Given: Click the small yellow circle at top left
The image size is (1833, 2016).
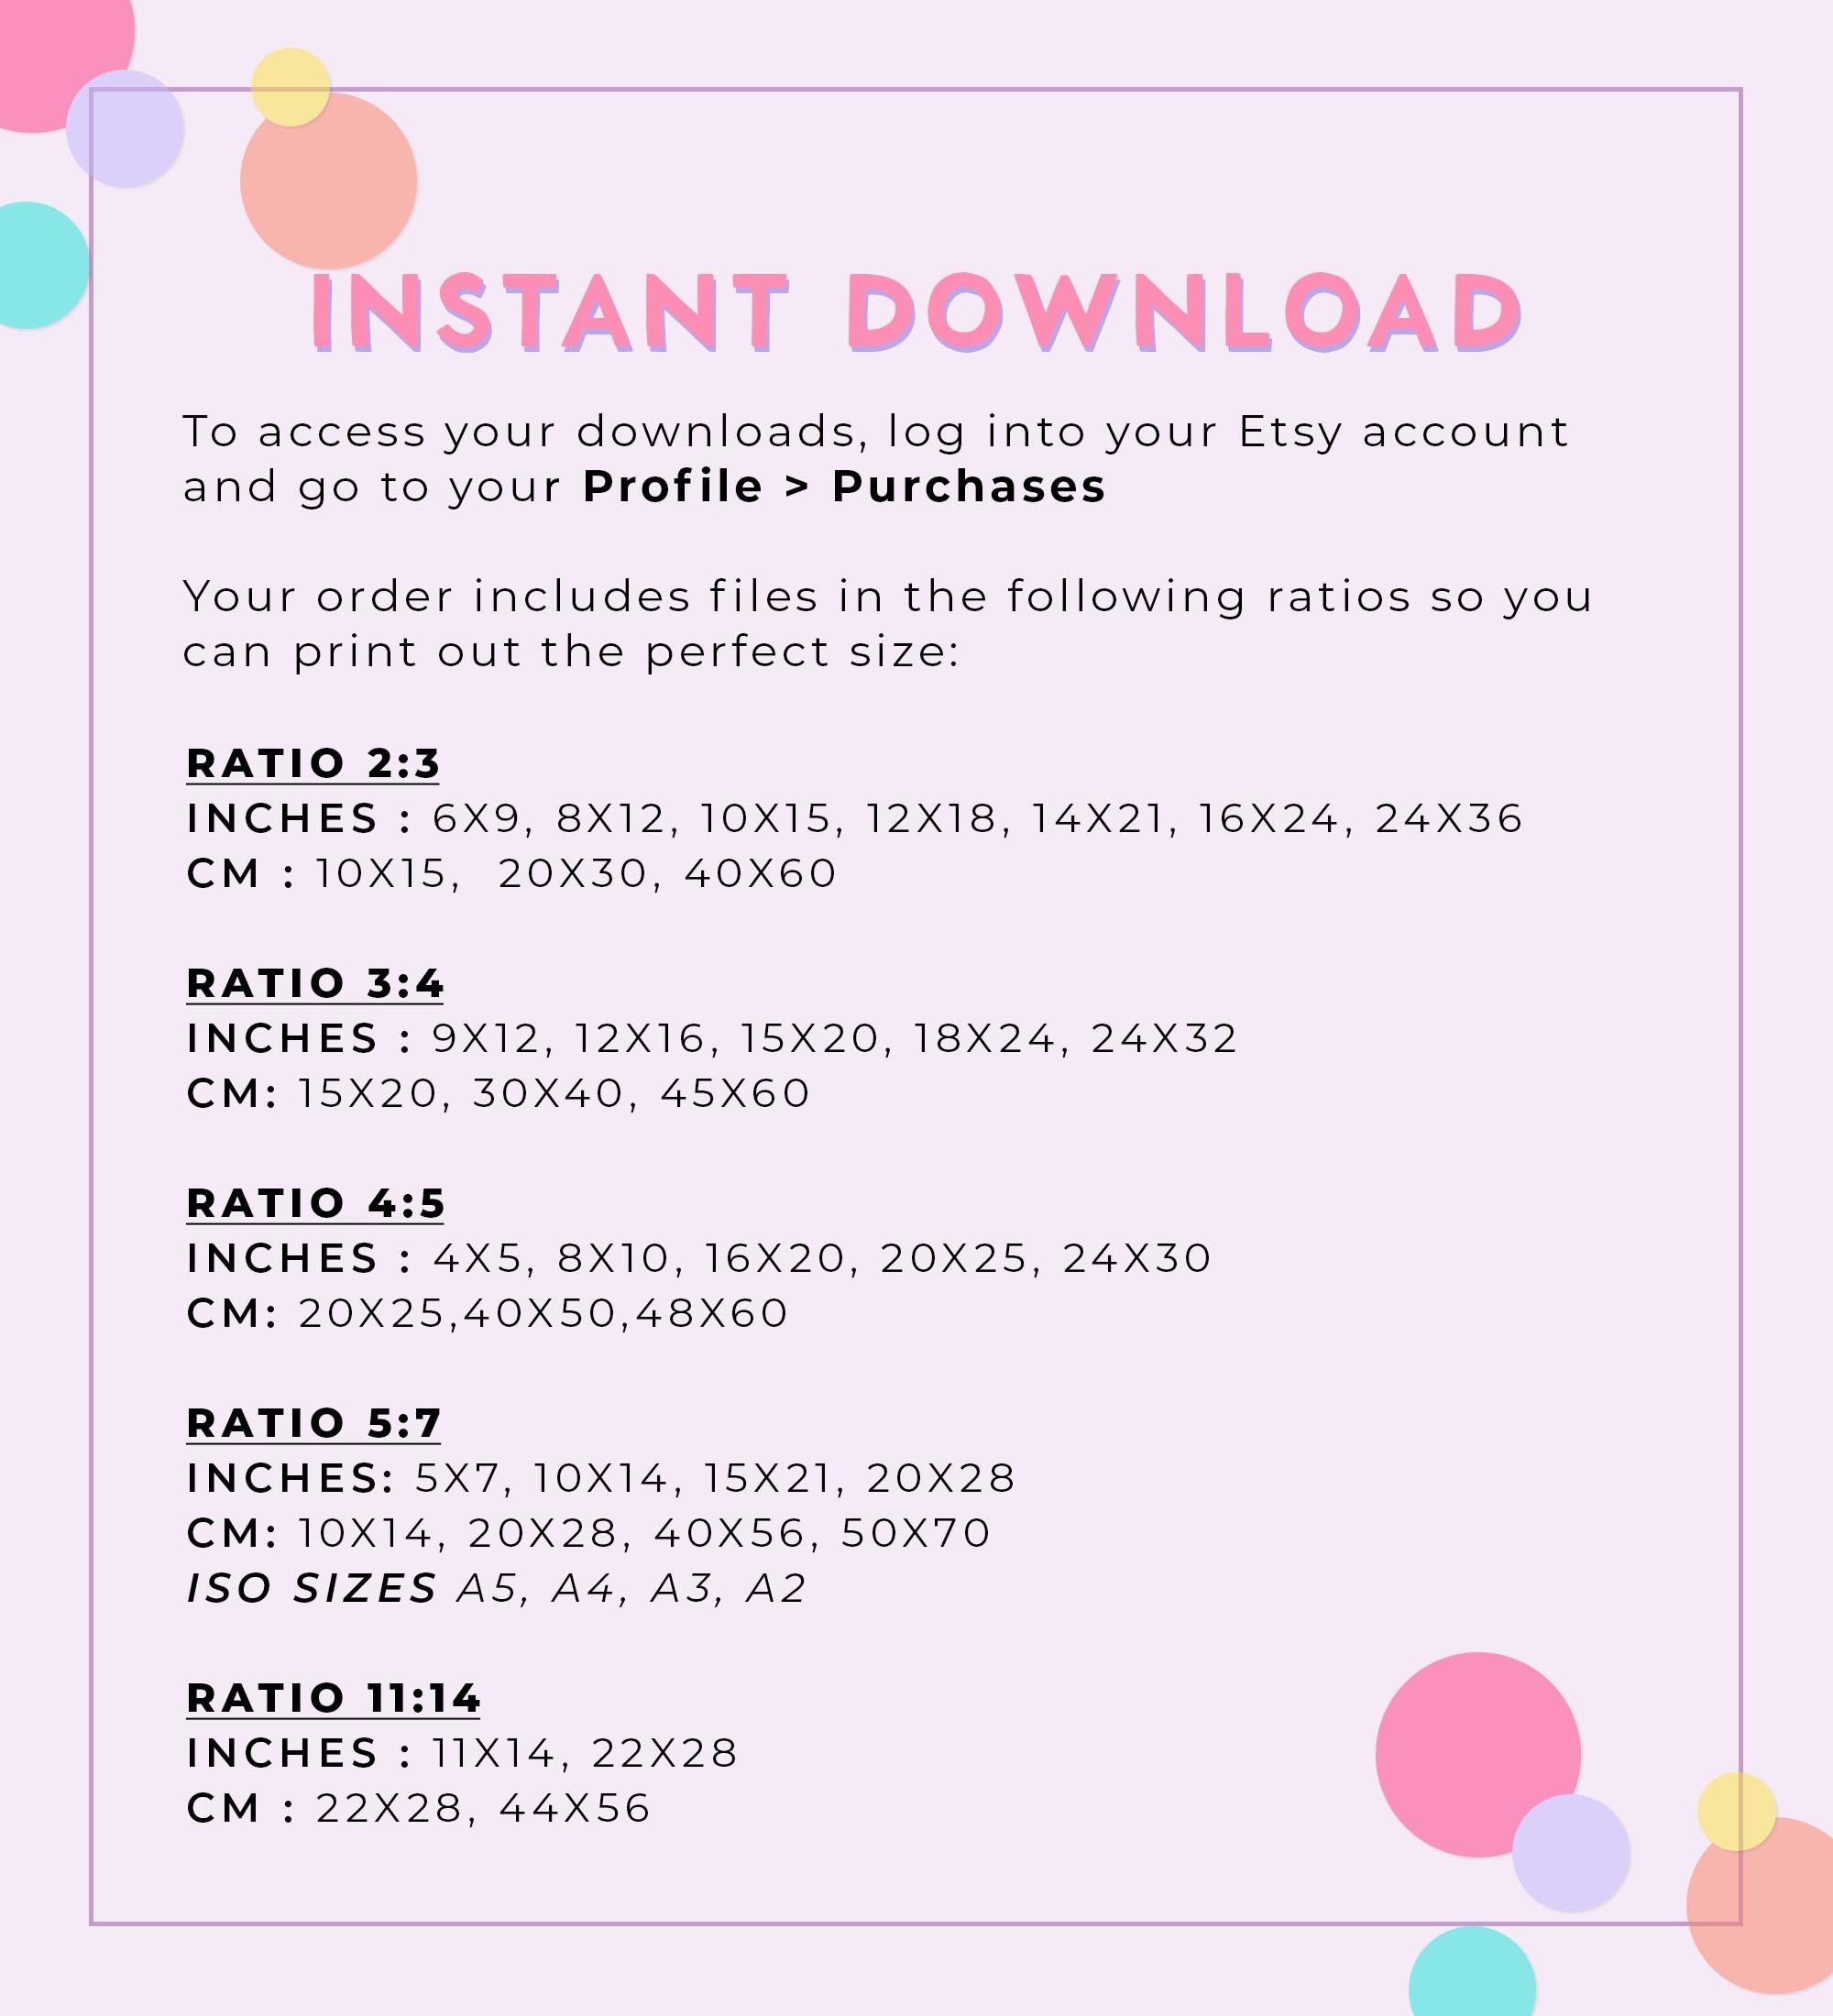Looking at the screenshot, I should pos(290,87).
